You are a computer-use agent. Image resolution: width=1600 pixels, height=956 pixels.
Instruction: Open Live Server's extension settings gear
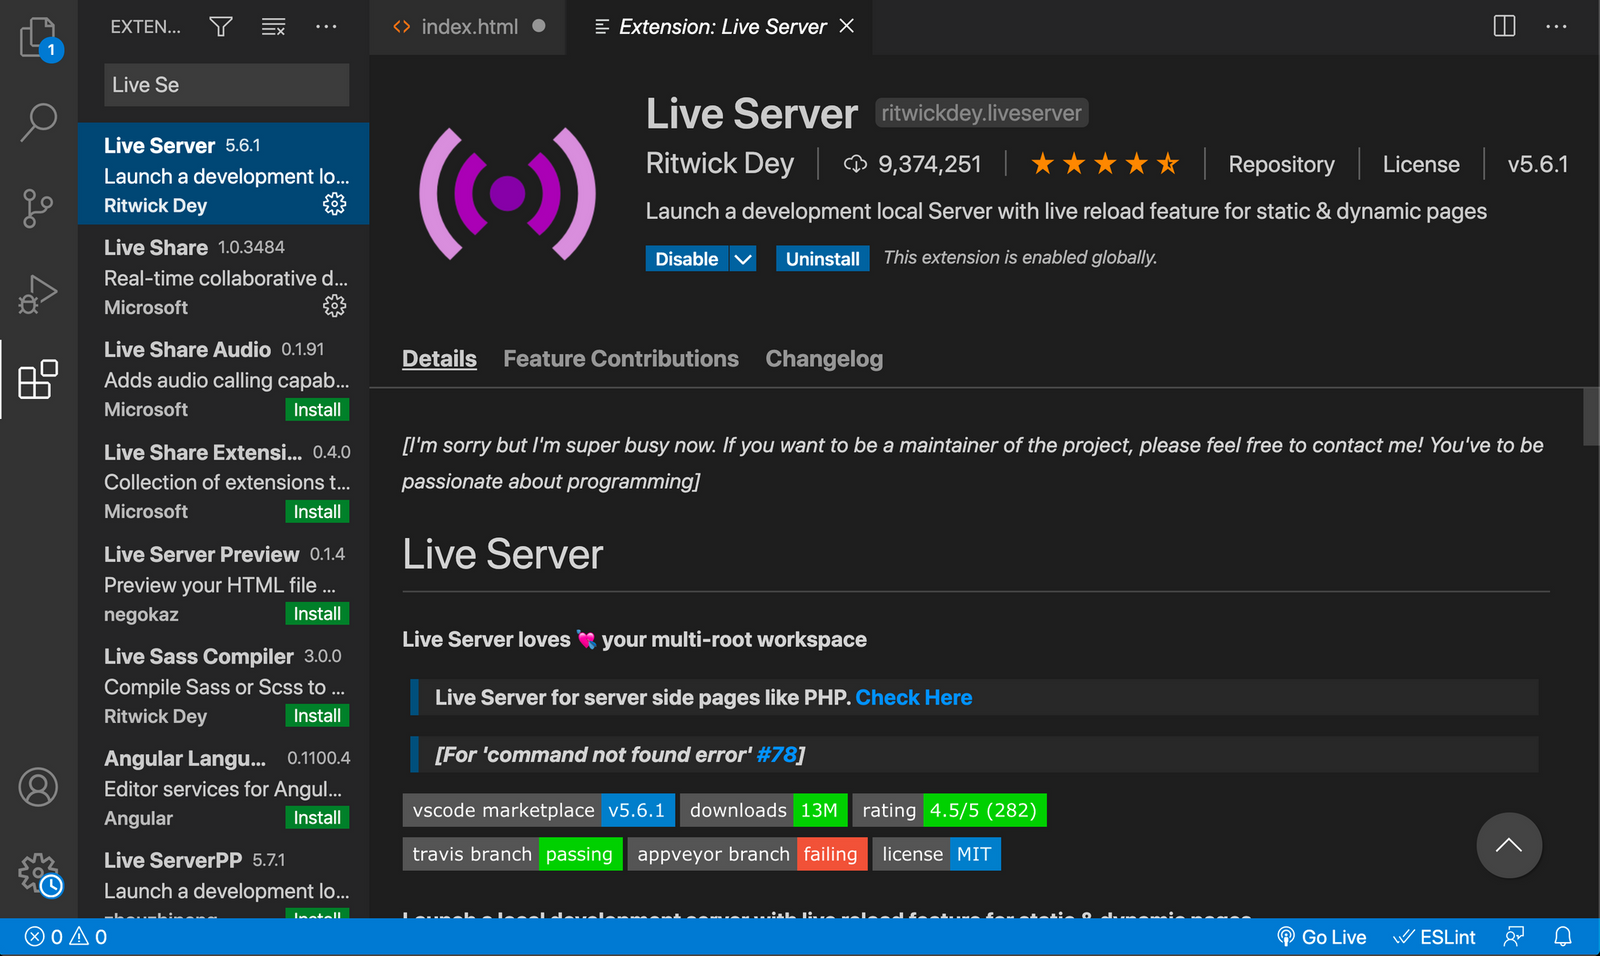pos(334,203)
